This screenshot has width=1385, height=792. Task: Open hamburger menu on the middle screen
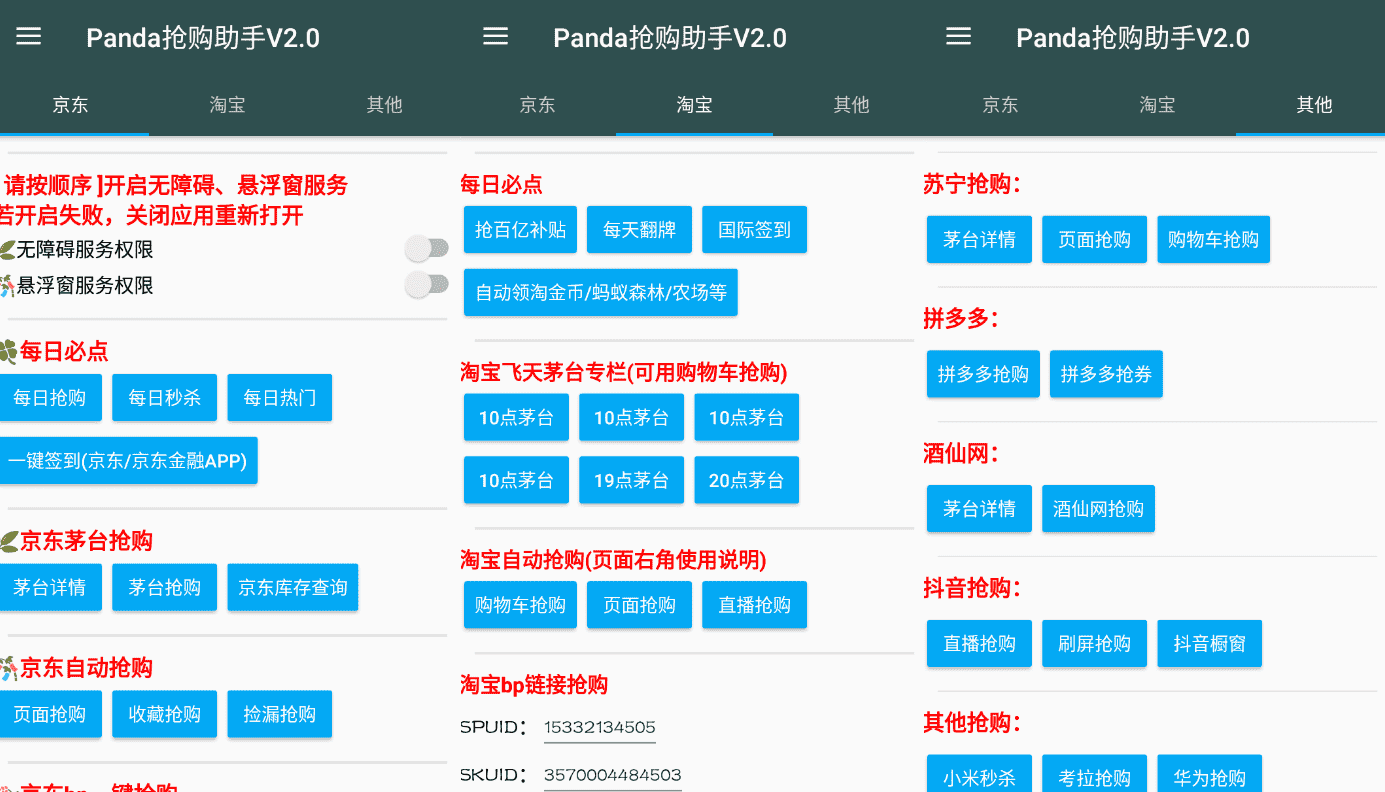[x=496, y=37]
